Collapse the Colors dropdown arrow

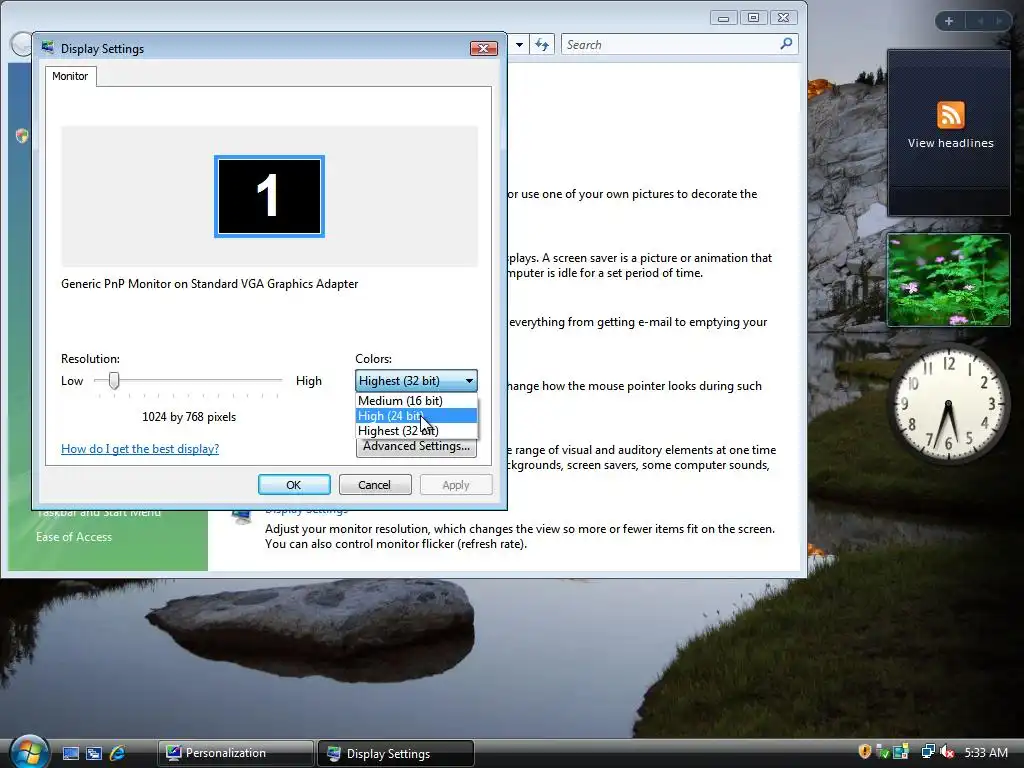point(469,381)
